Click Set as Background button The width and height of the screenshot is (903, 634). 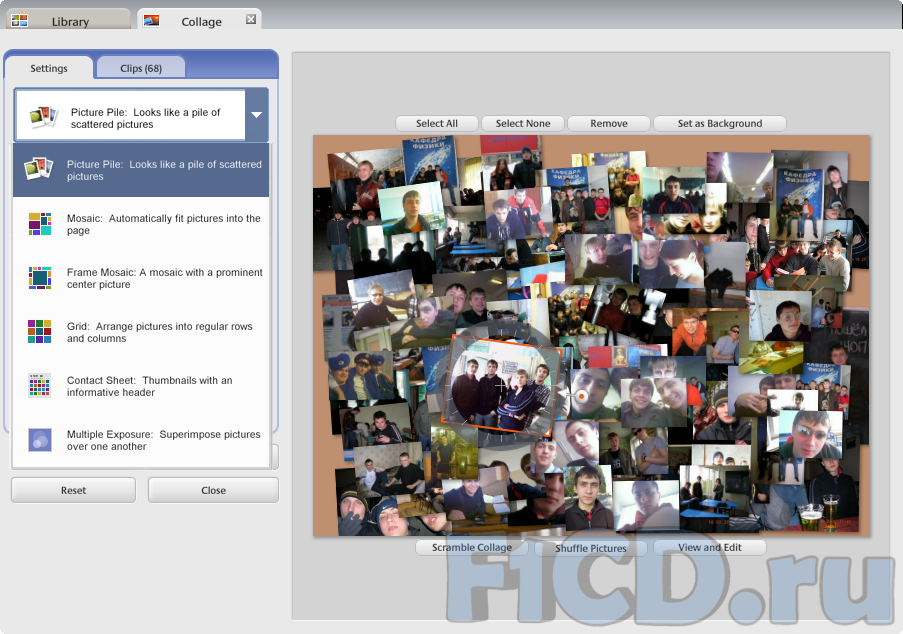(719, 123)
